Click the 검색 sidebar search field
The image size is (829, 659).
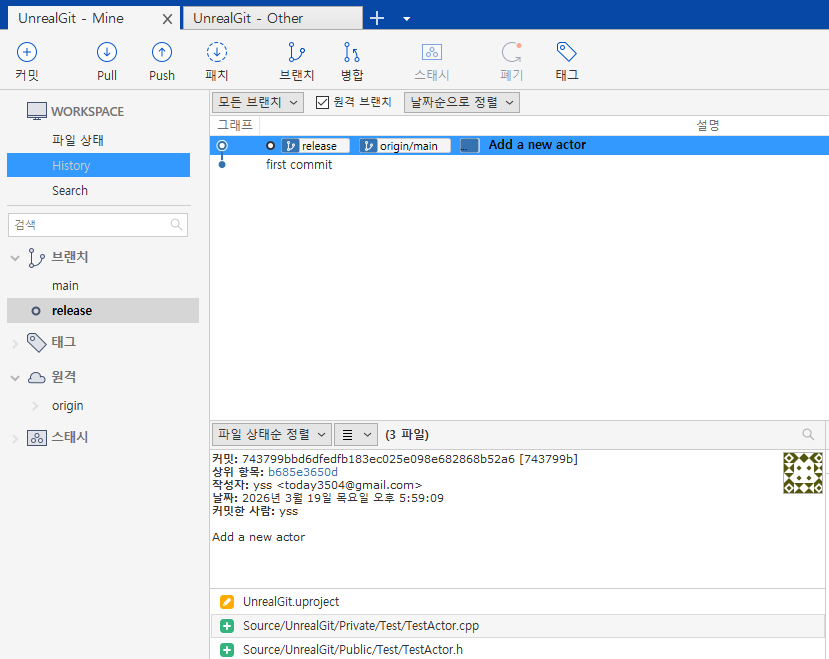point(98,225)
